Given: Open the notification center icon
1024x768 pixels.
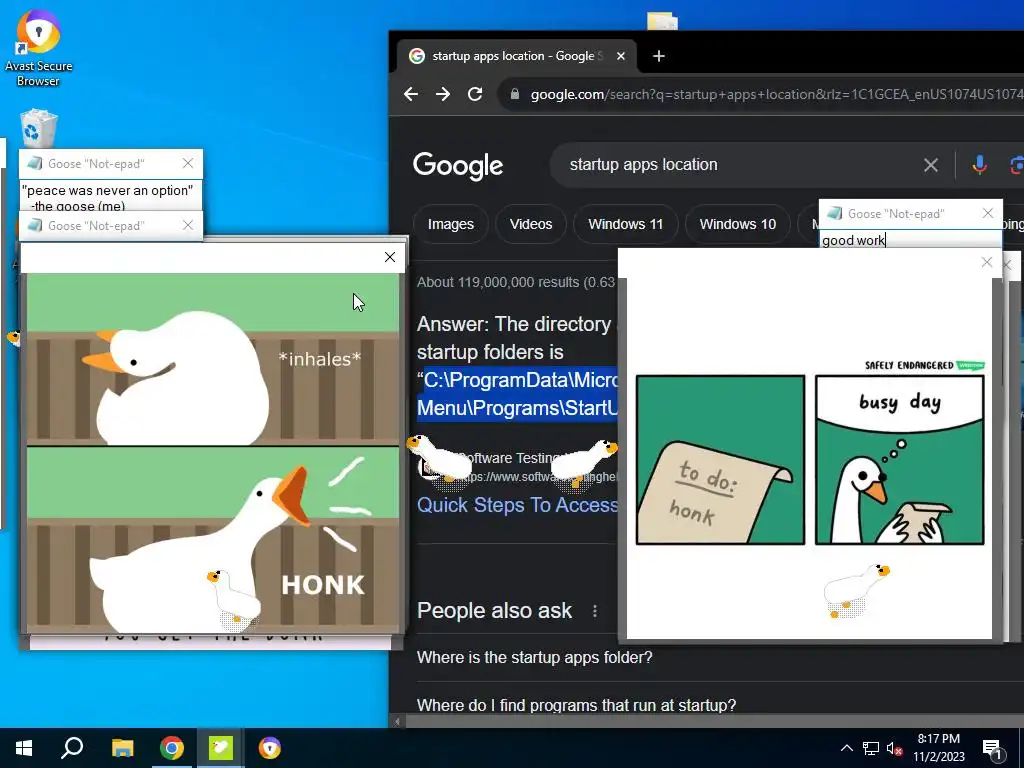Looking at the screenshot, I should pos(993,749).
